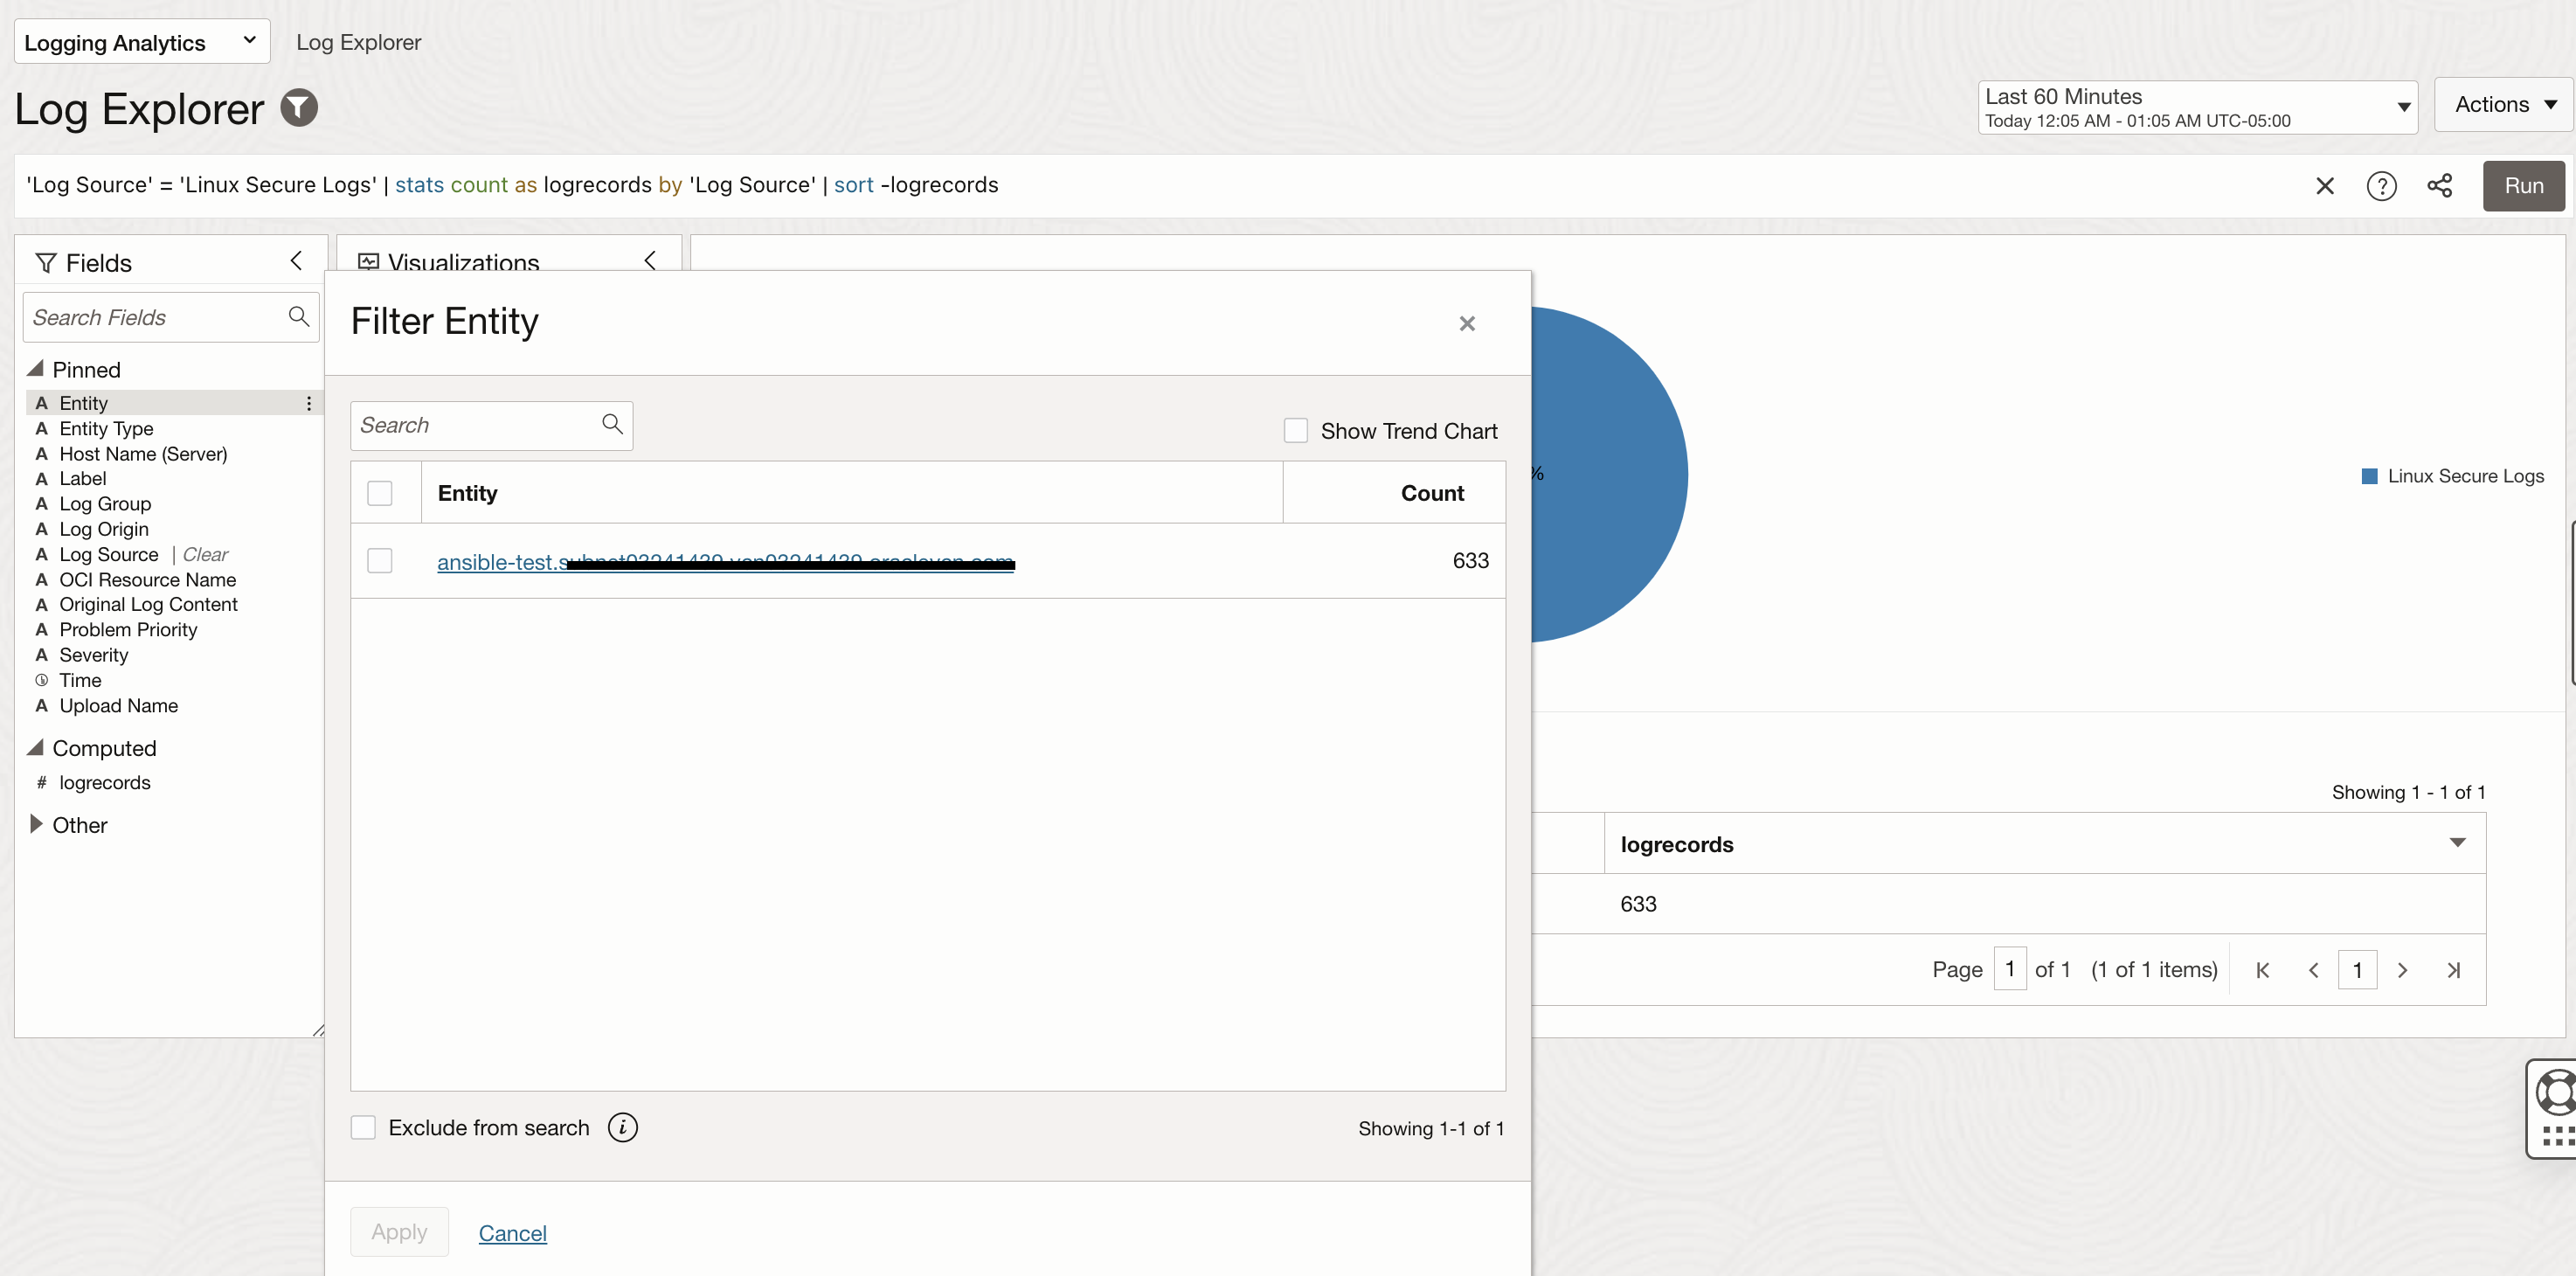Open the Logging Analytics dropdown
Viewport: 2576px width, 1276px height.
coord(142,42)
